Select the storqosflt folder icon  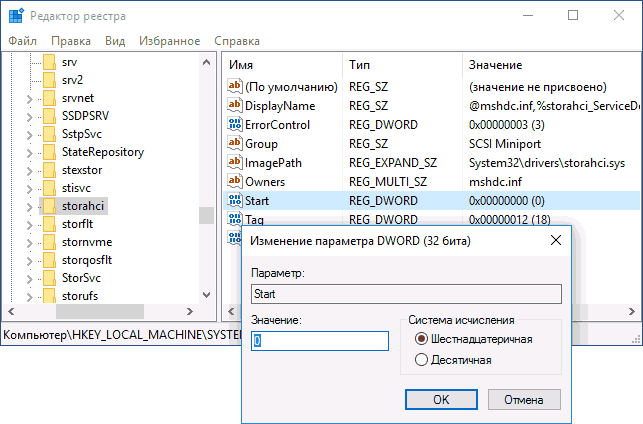(x=49, y=260)
